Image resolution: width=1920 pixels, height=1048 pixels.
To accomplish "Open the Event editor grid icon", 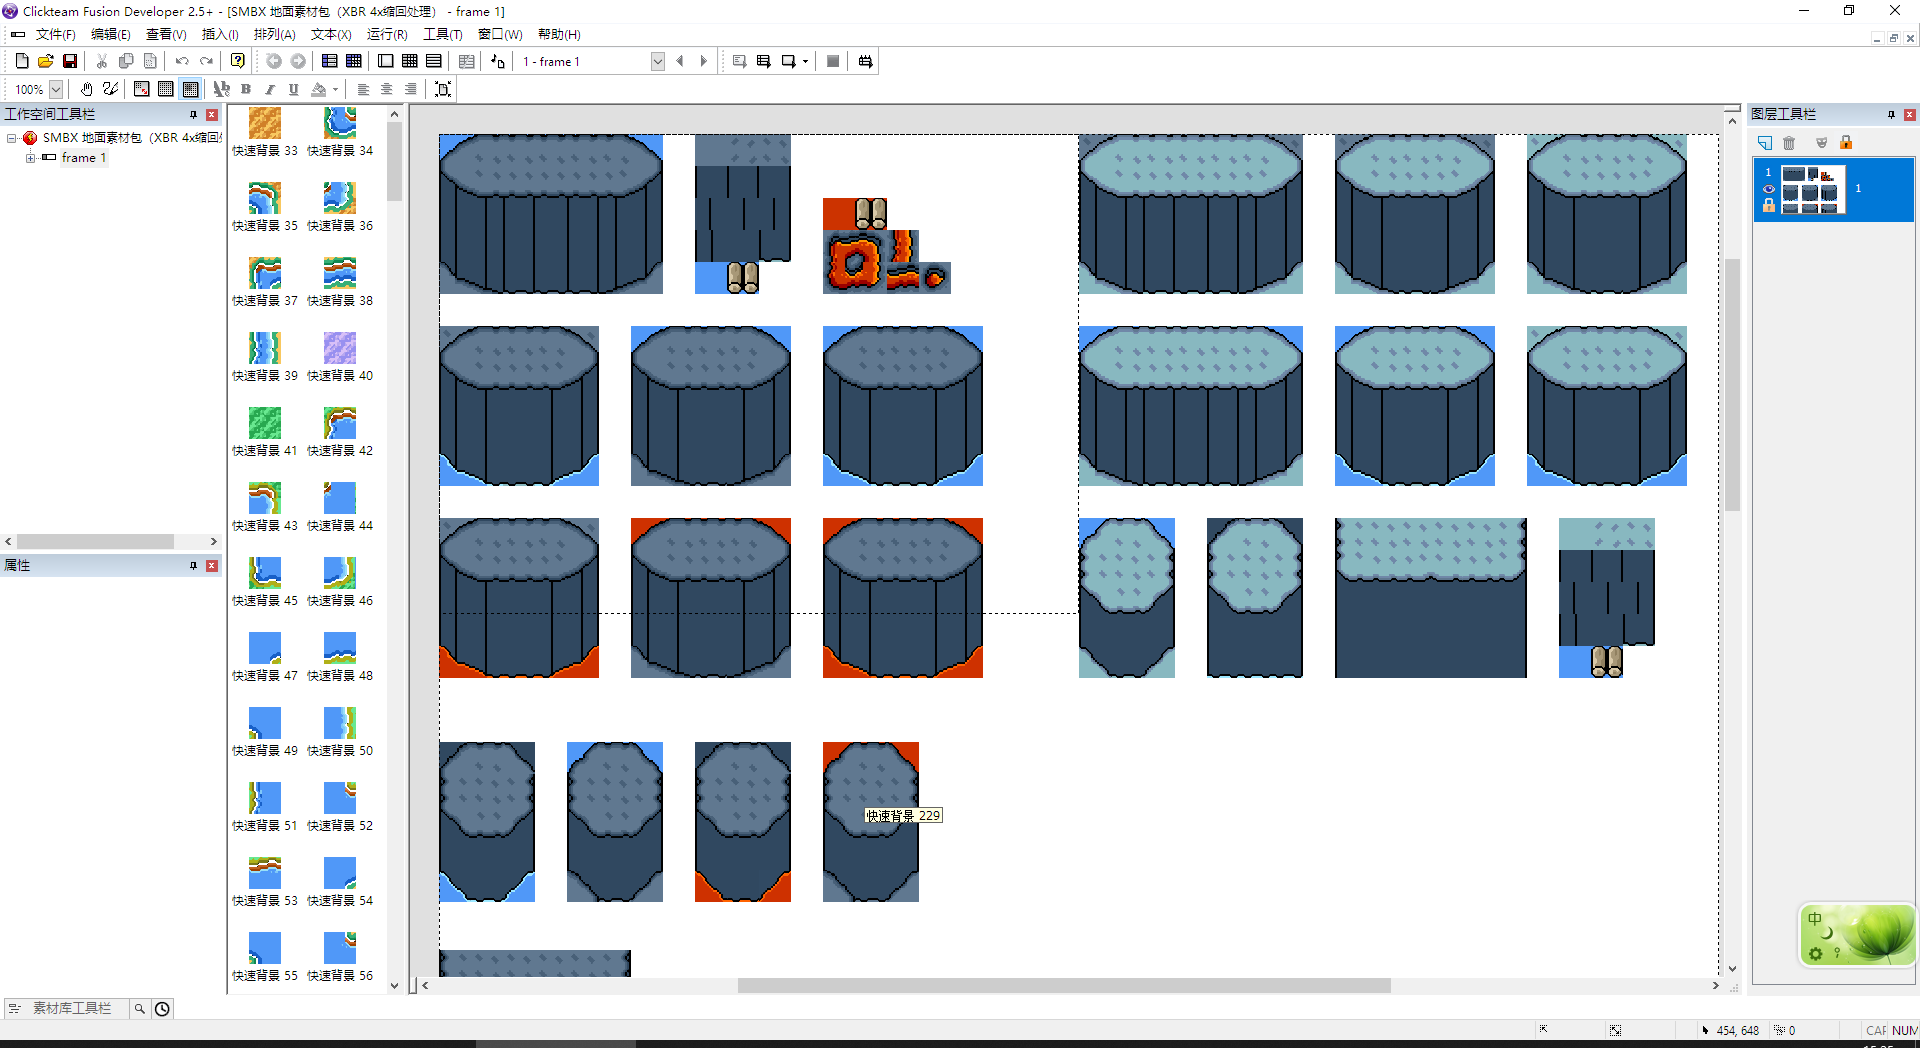I will [x=410, y=61].
